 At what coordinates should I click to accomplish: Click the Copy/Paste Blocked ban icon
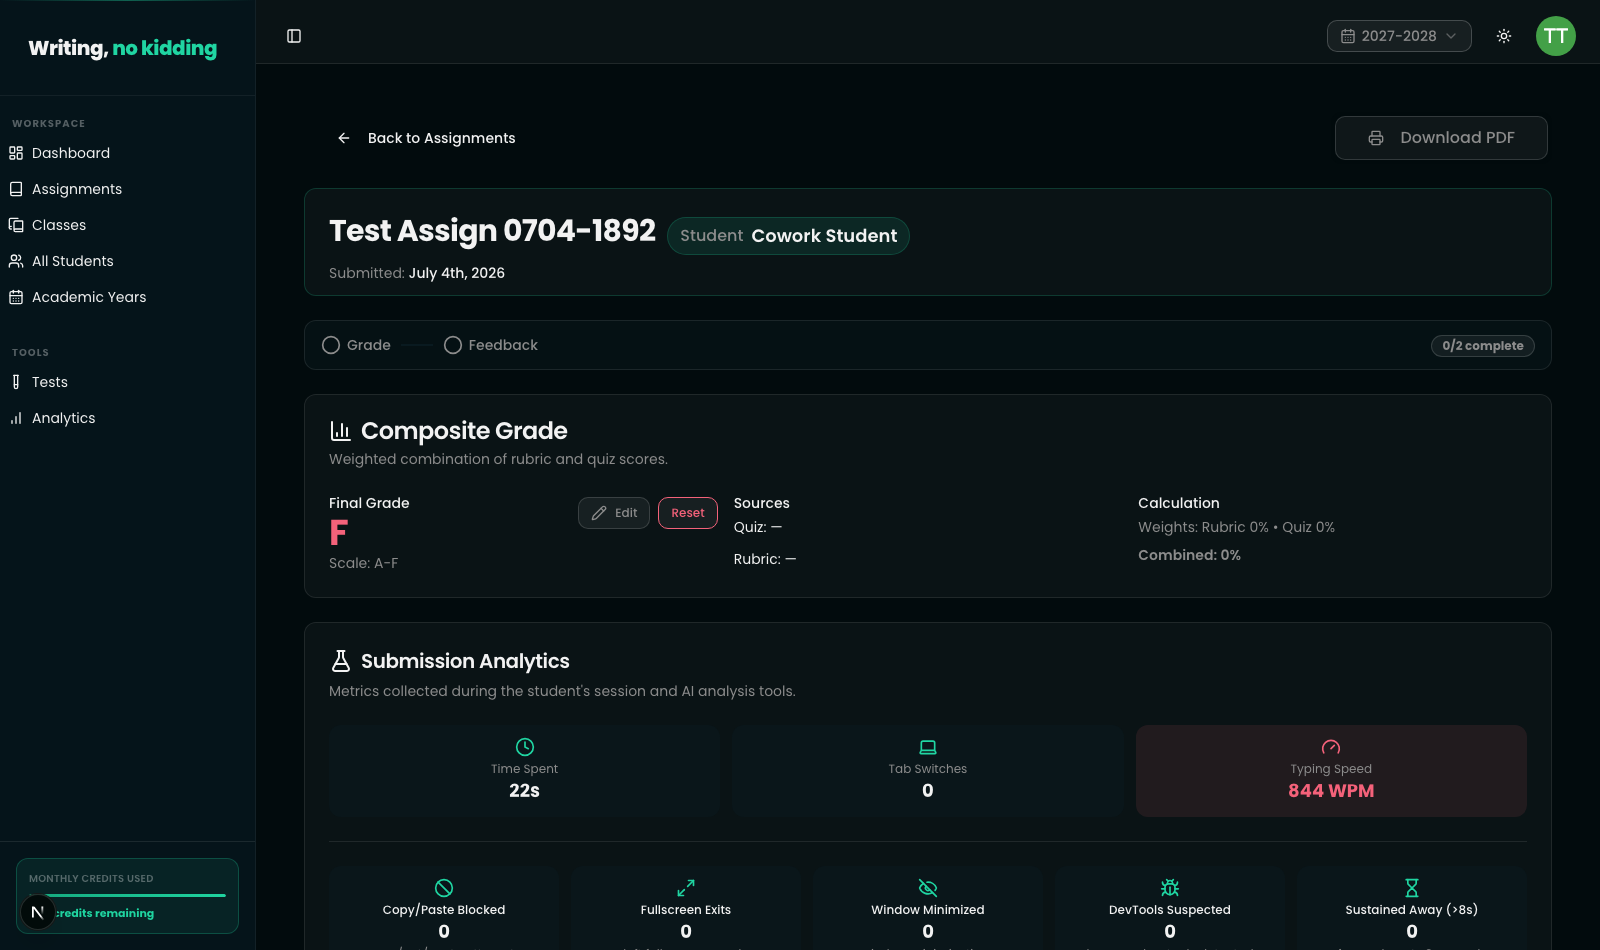[444, 888]
